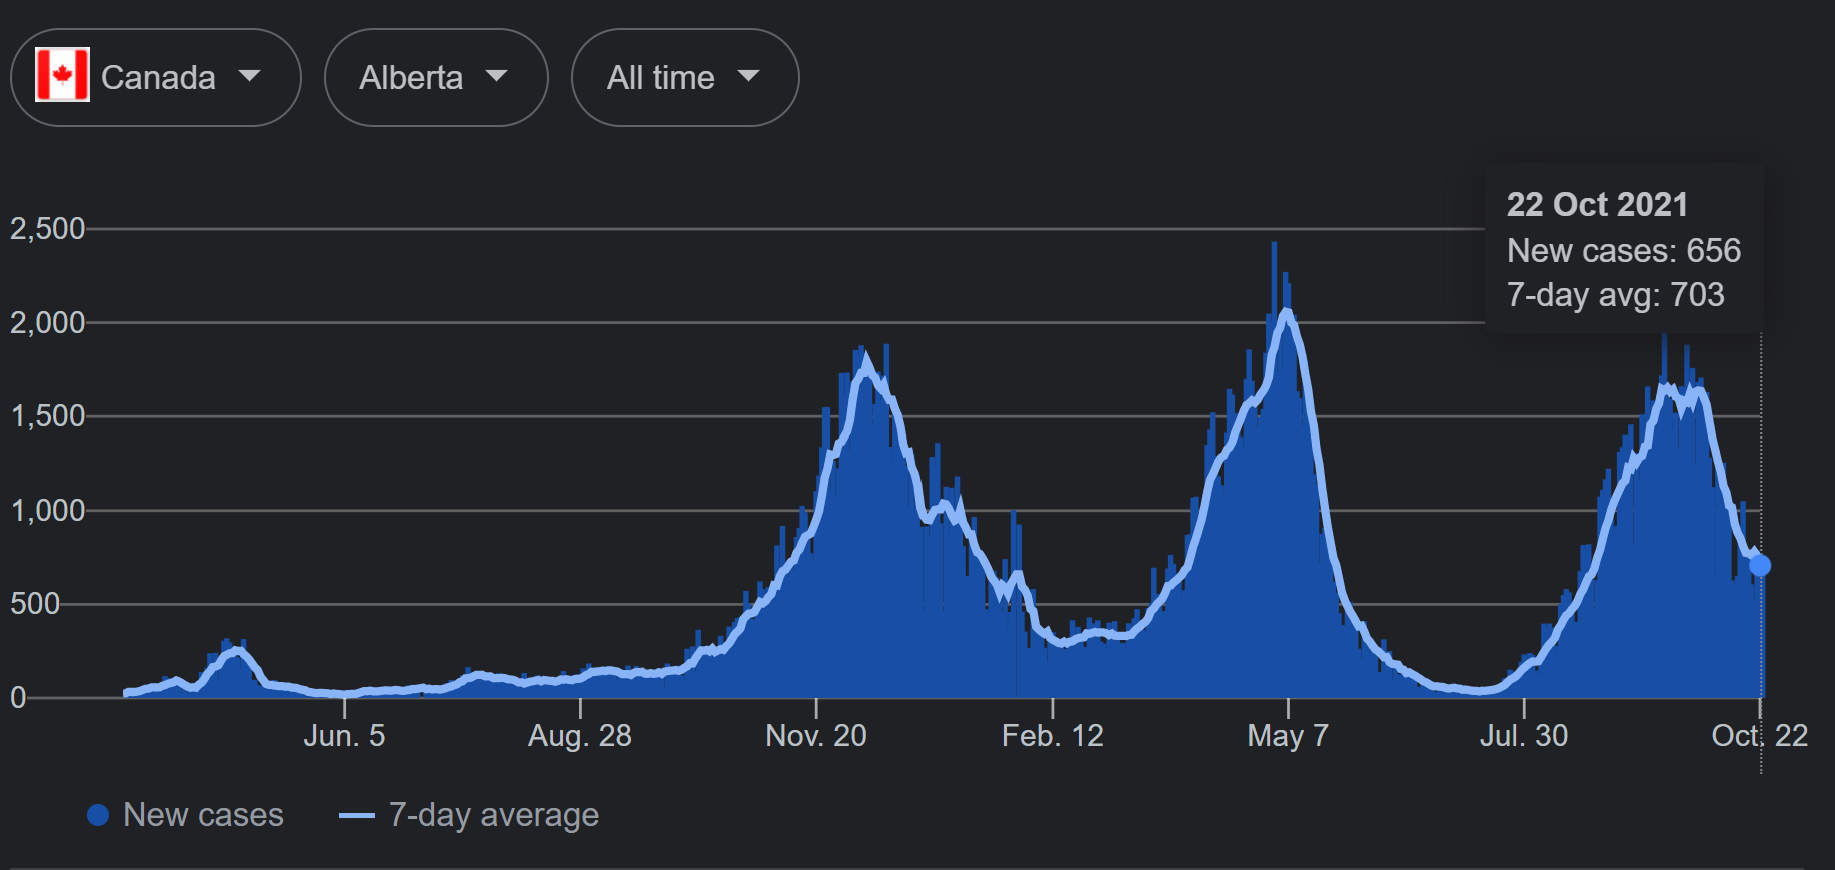Viewport: 1835px width, 870px height.
Task: Click the New cases: 656 tooltip line
Action: coord(1624,250)
